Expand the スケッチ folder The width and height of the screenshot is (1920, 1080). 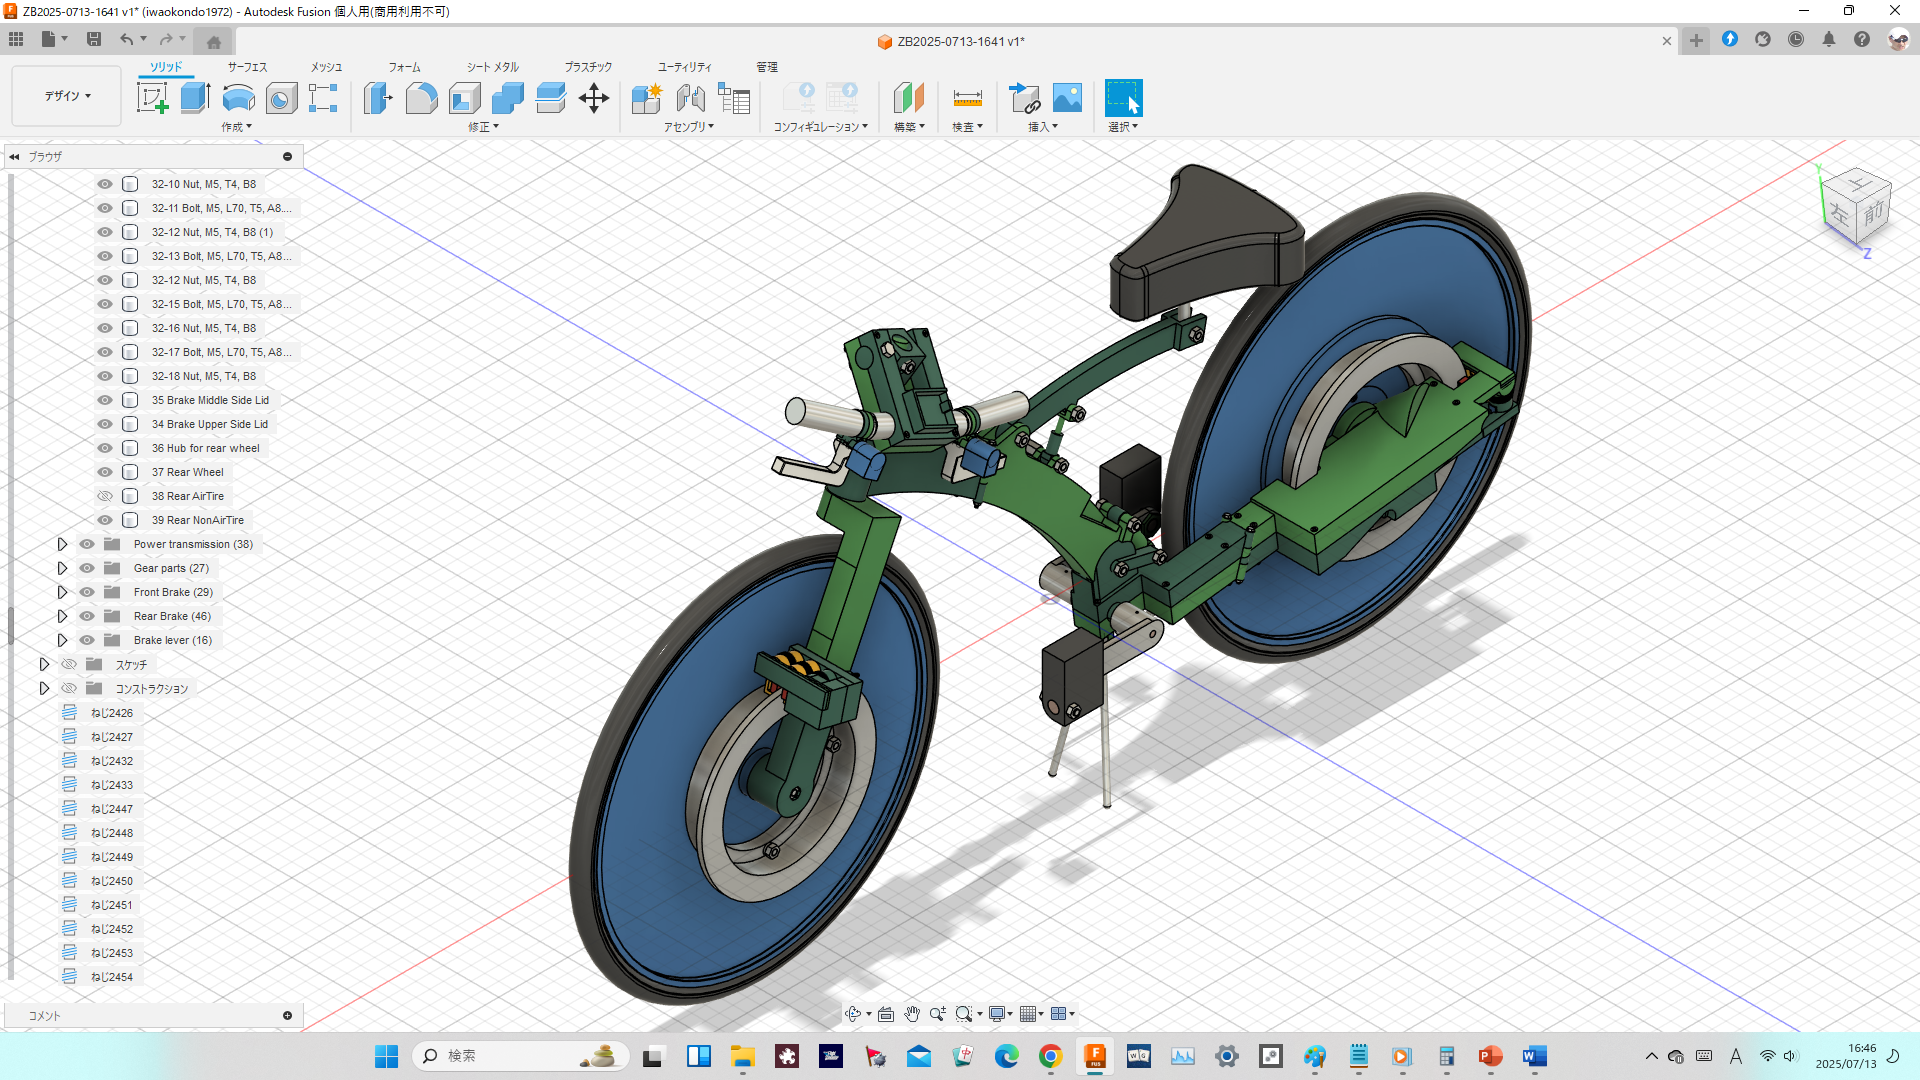[44, 664]
